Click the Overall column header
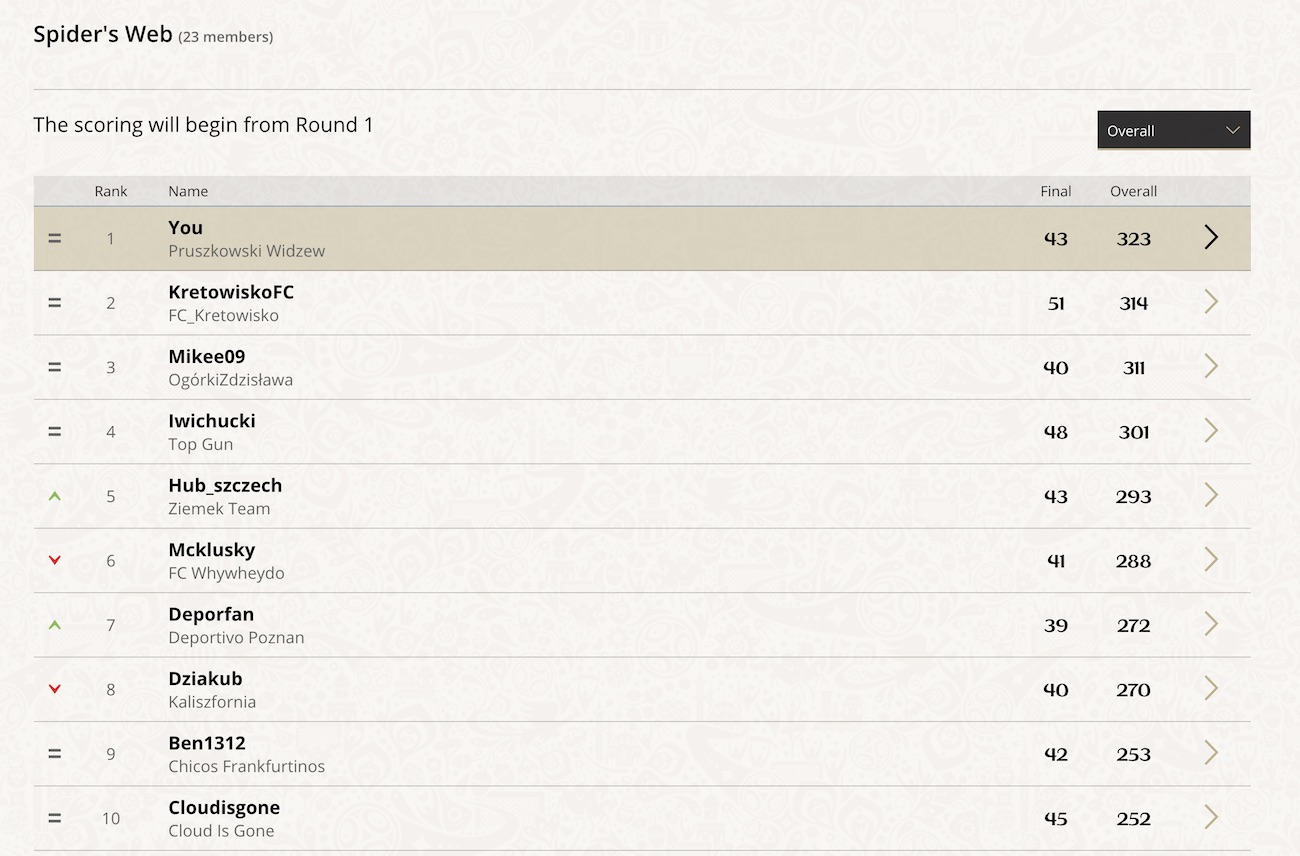1300x856 pixels. point(1133,191)
